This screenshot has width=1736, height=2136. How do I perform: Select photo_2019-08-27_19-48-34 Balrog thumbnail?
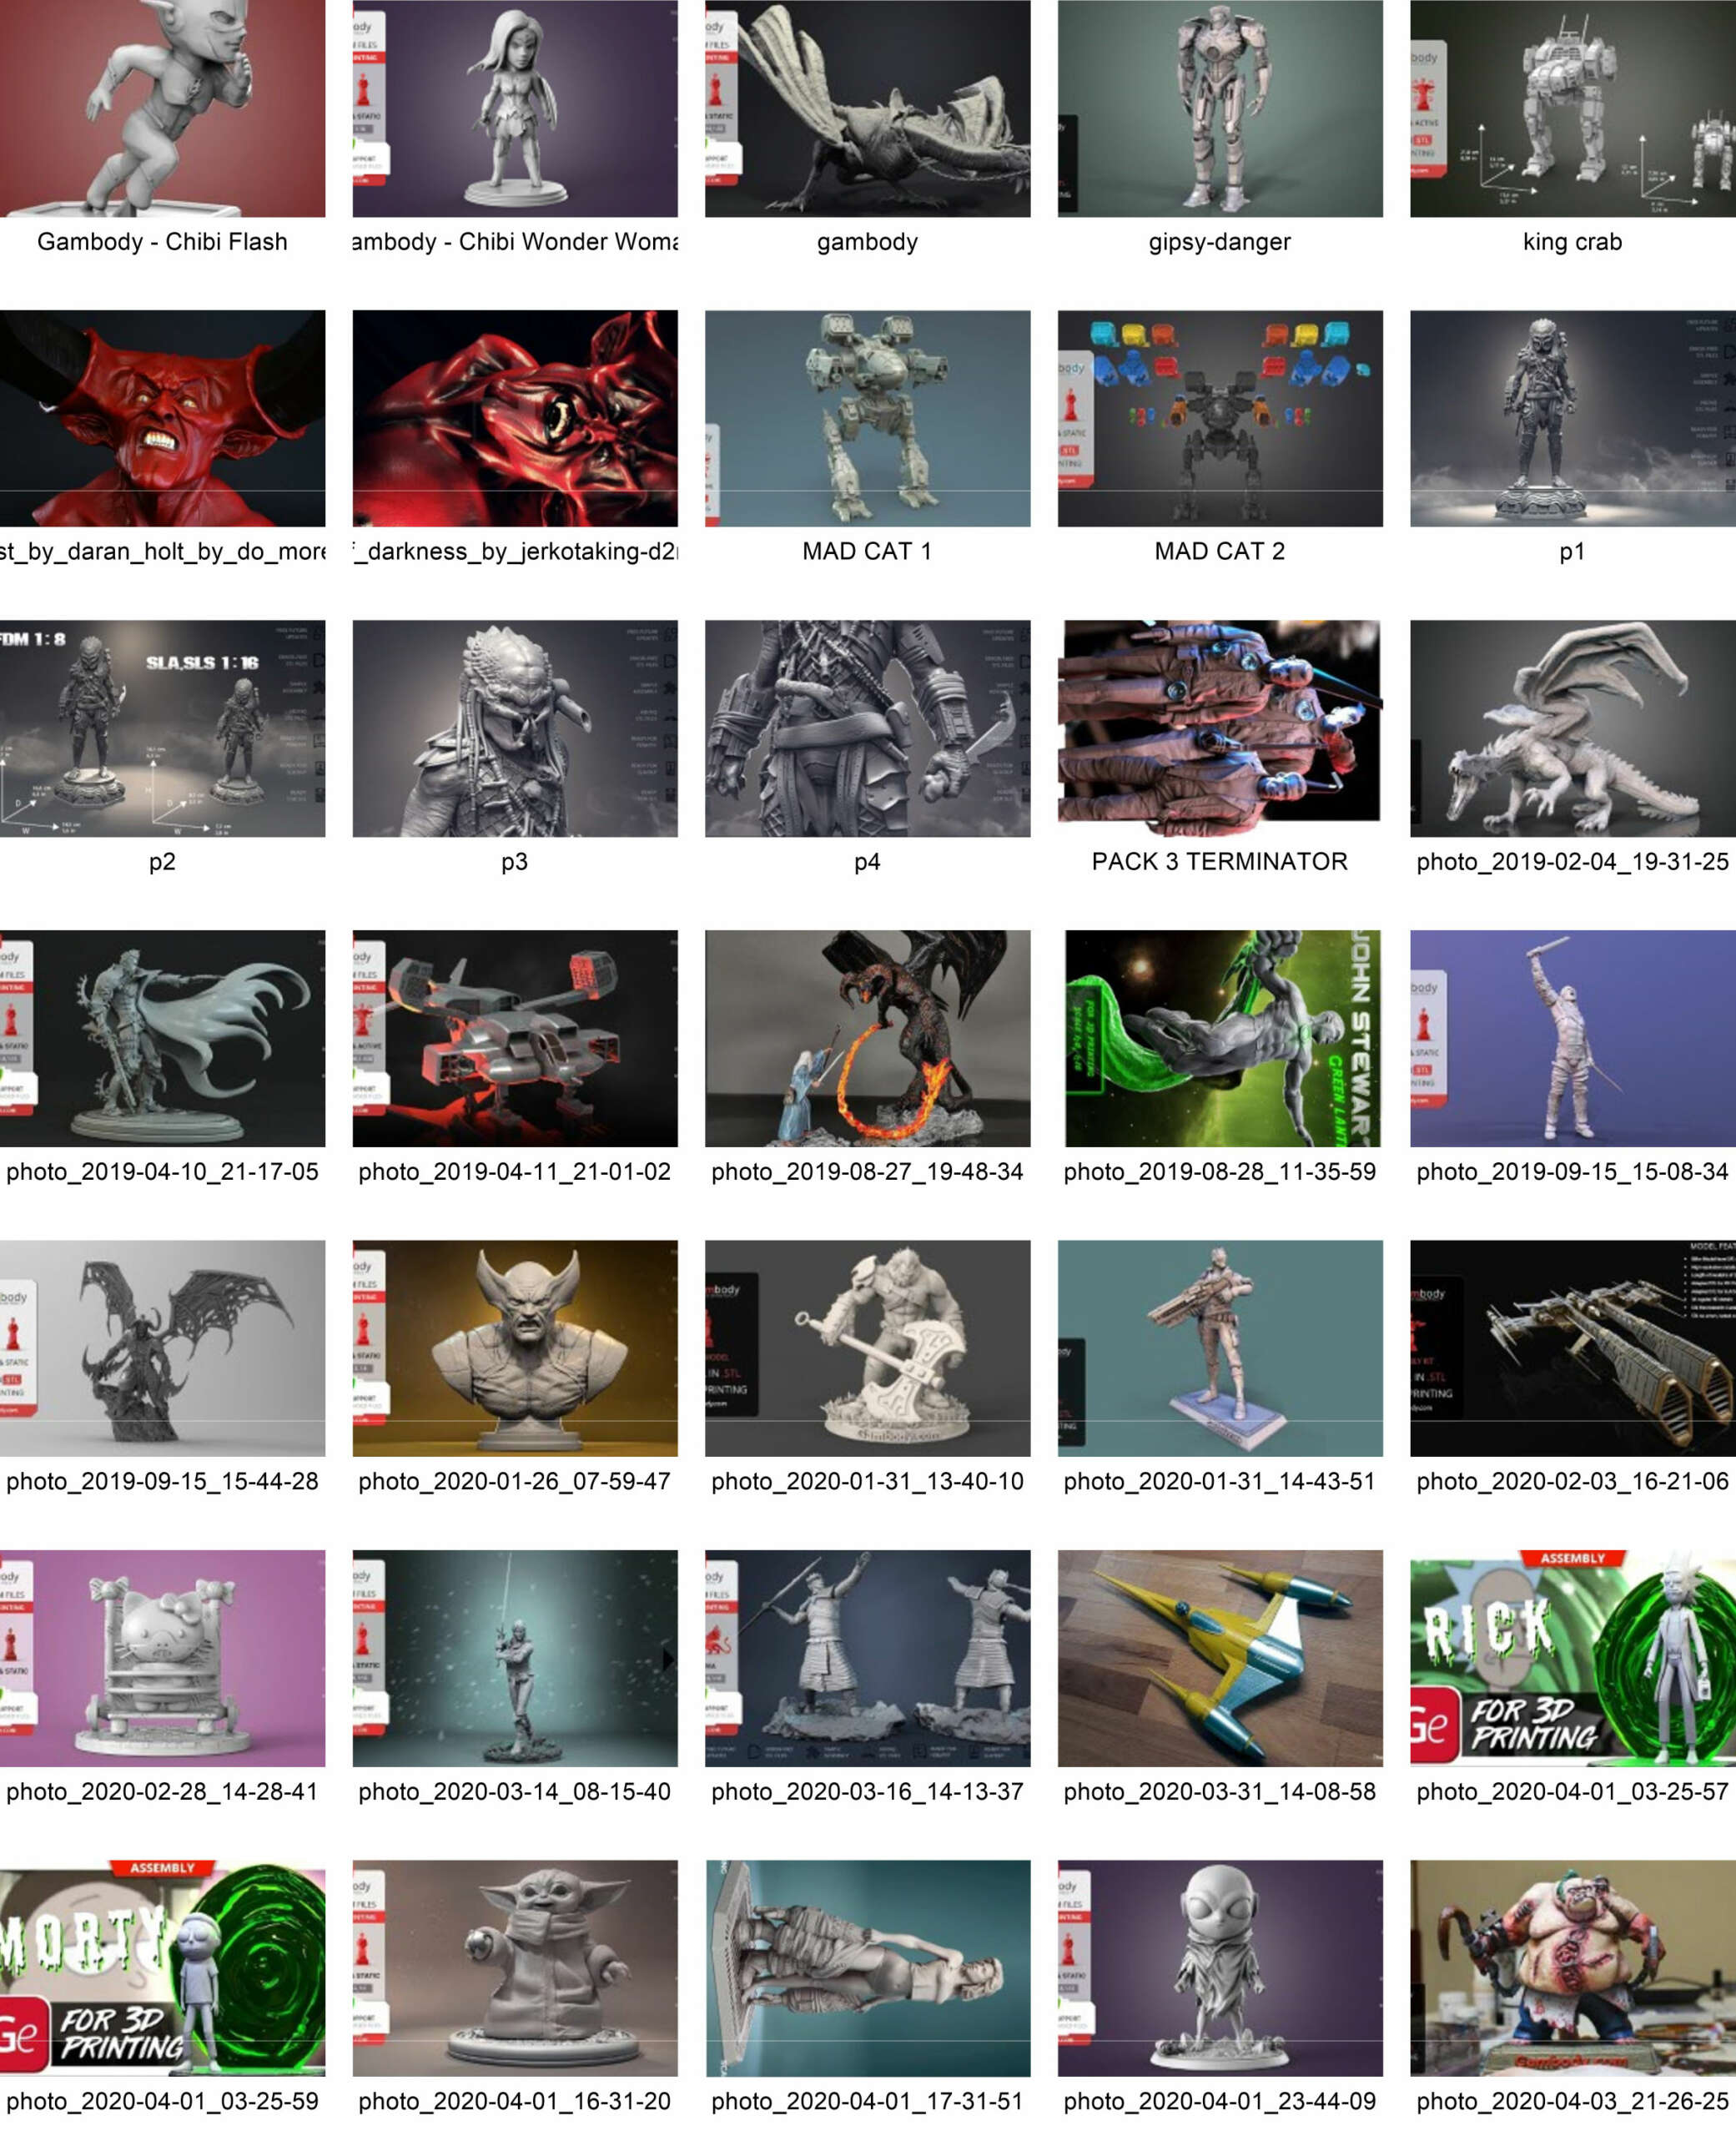coord(867,1038)
